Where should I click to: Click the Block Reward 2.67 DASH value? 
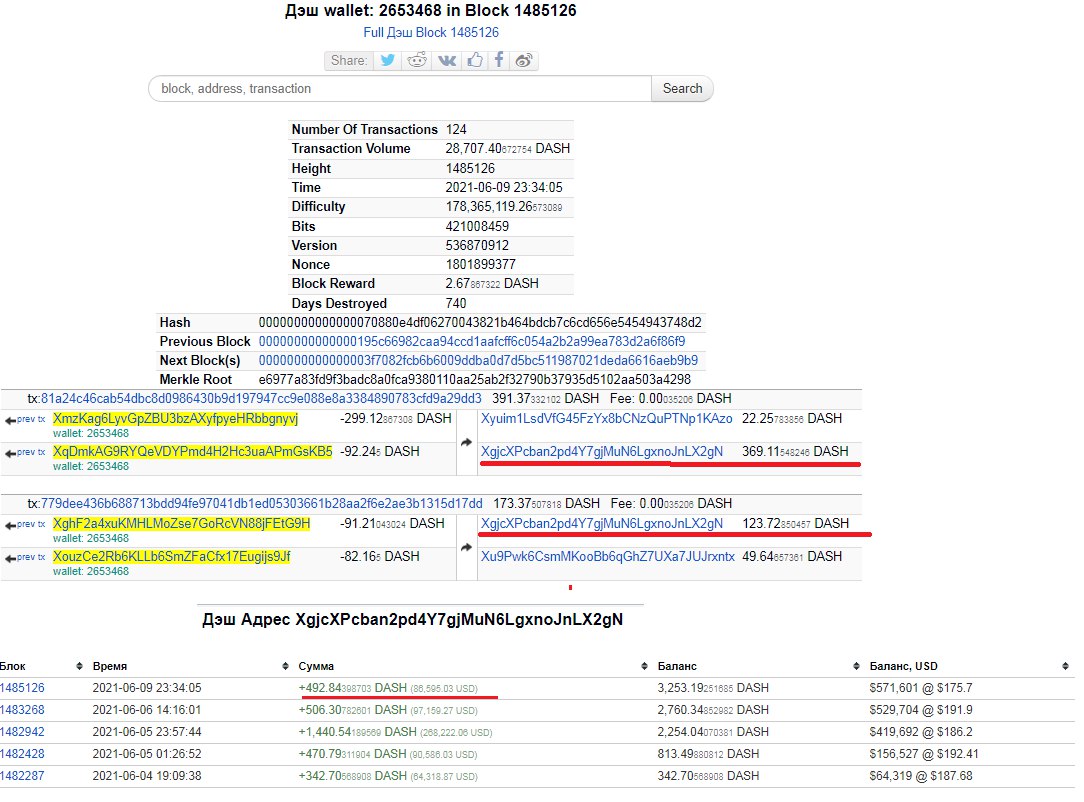[492, 283]
